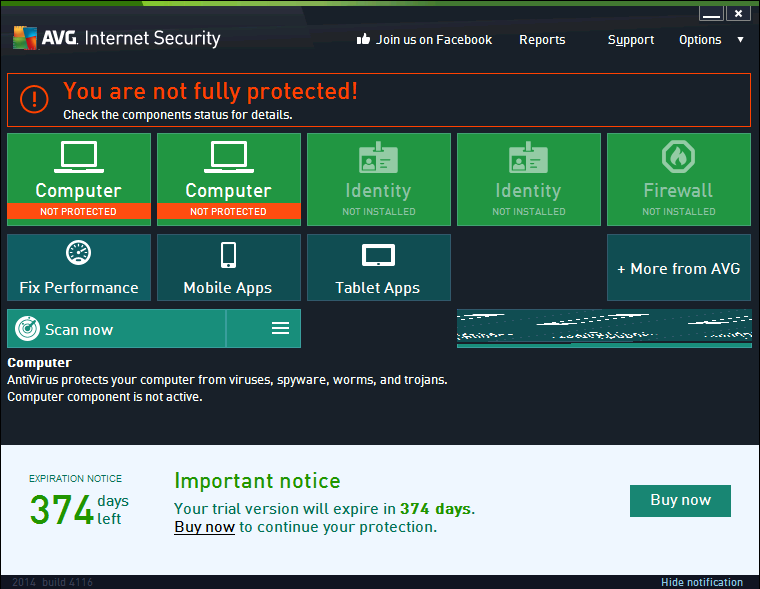This screenshot has height=589, width=760.
Task: Click the Tablet Apps tablet icon
Action: (x=378, y=255)
